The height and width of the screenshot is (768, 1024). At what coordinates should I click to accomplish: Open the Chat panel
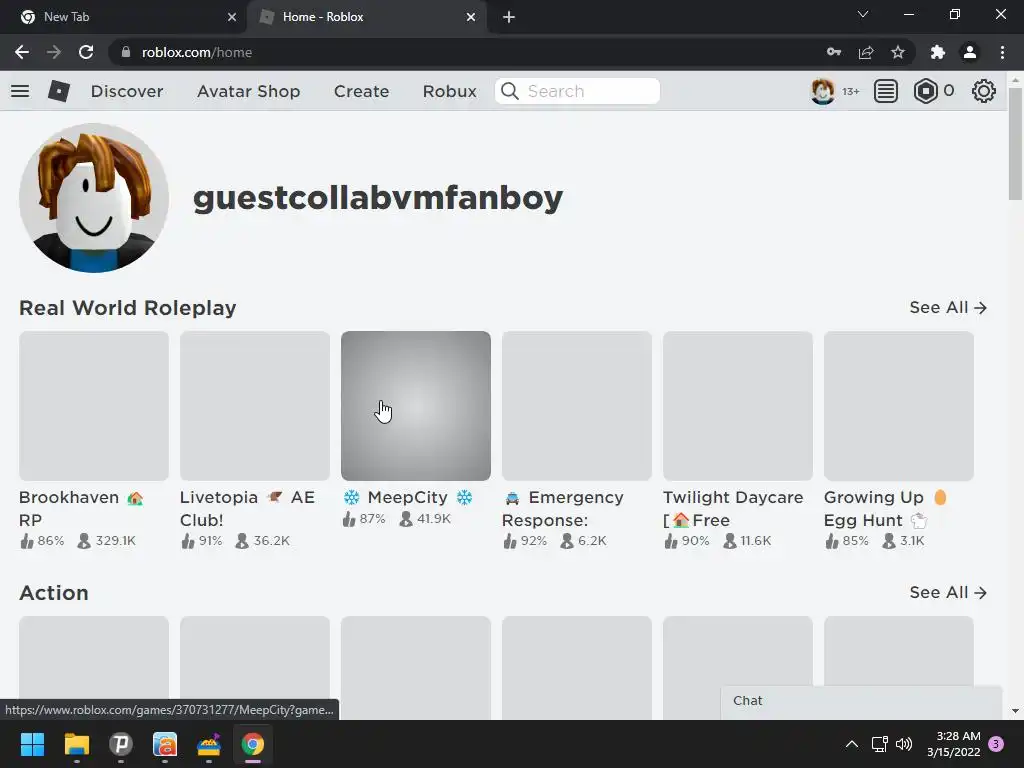[x=861, y=701]
